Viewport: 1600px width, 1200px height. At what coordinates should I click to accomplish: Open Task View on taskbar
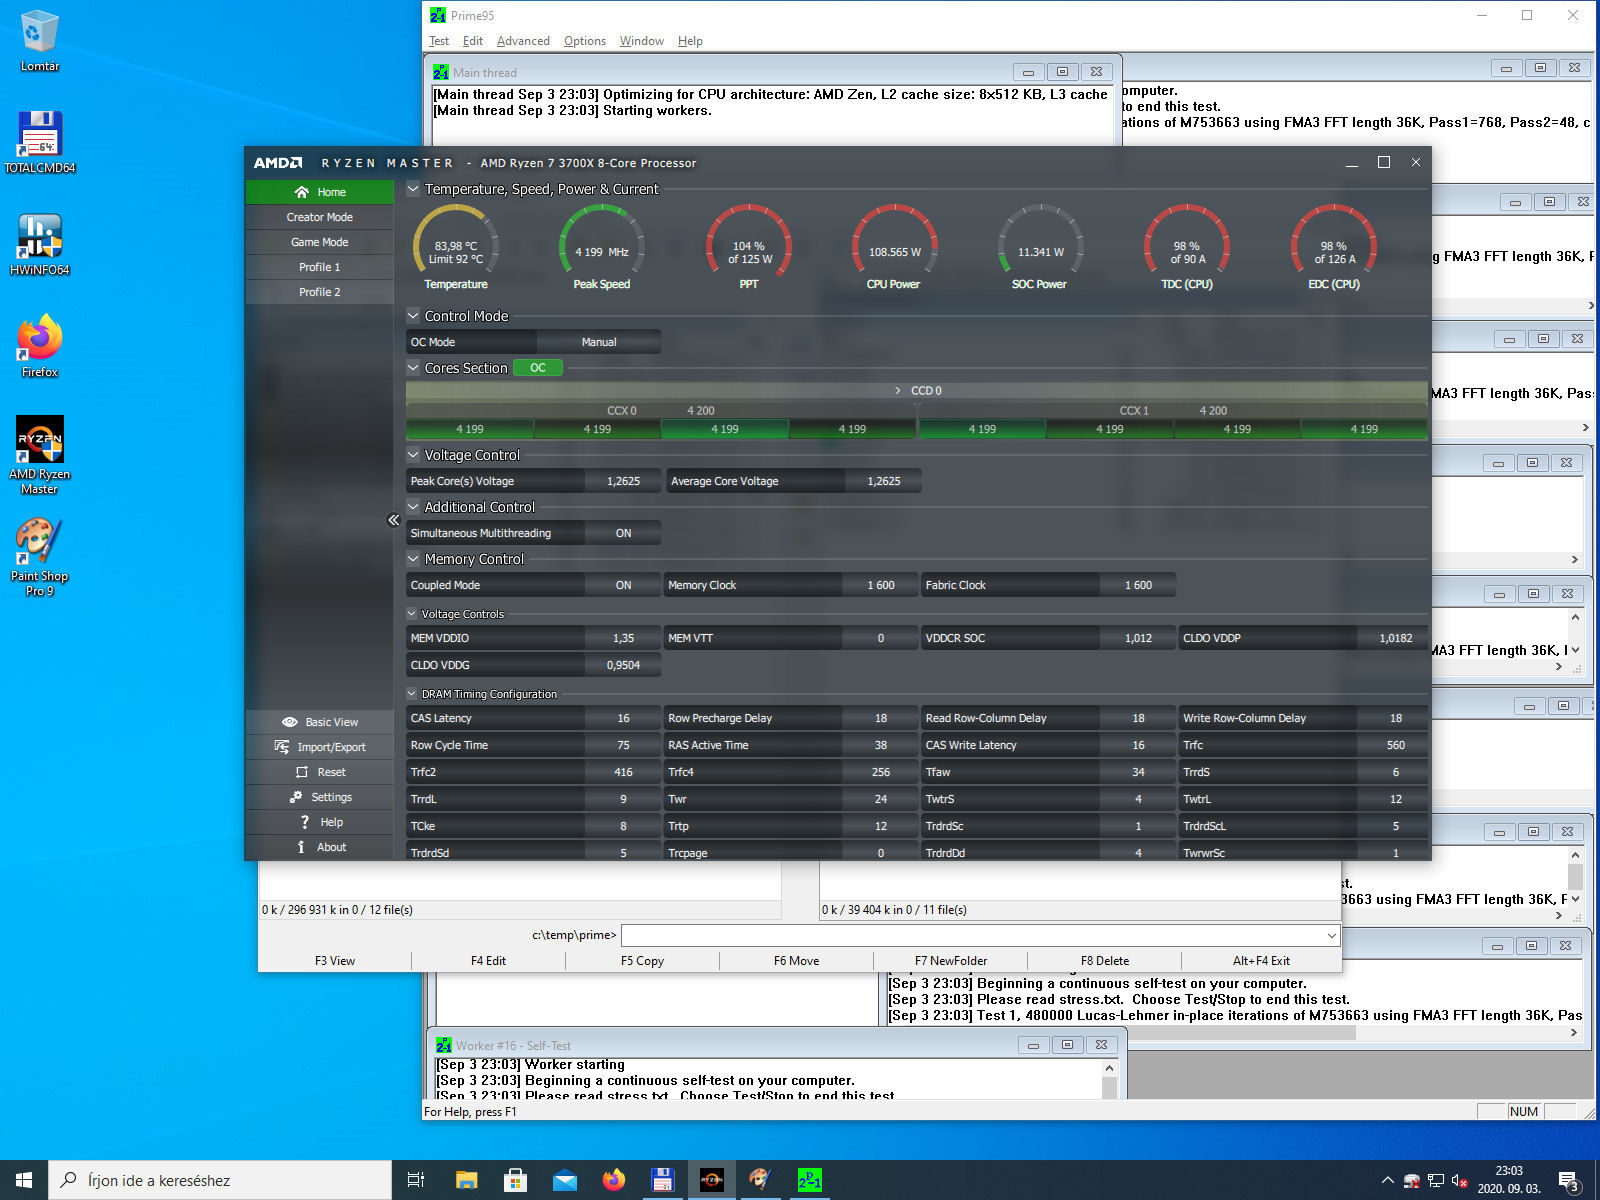tap(416, 1180)
